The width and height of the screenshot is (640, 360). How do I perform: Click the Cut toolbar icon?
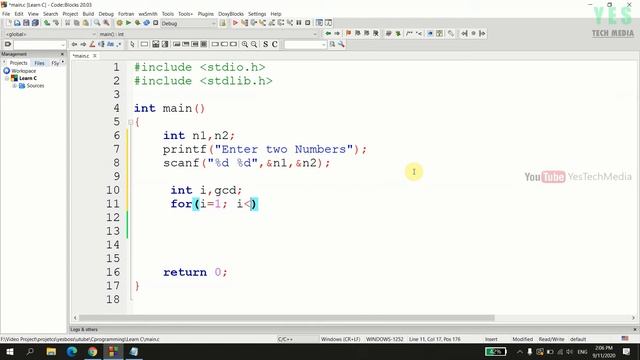[68, 23]
